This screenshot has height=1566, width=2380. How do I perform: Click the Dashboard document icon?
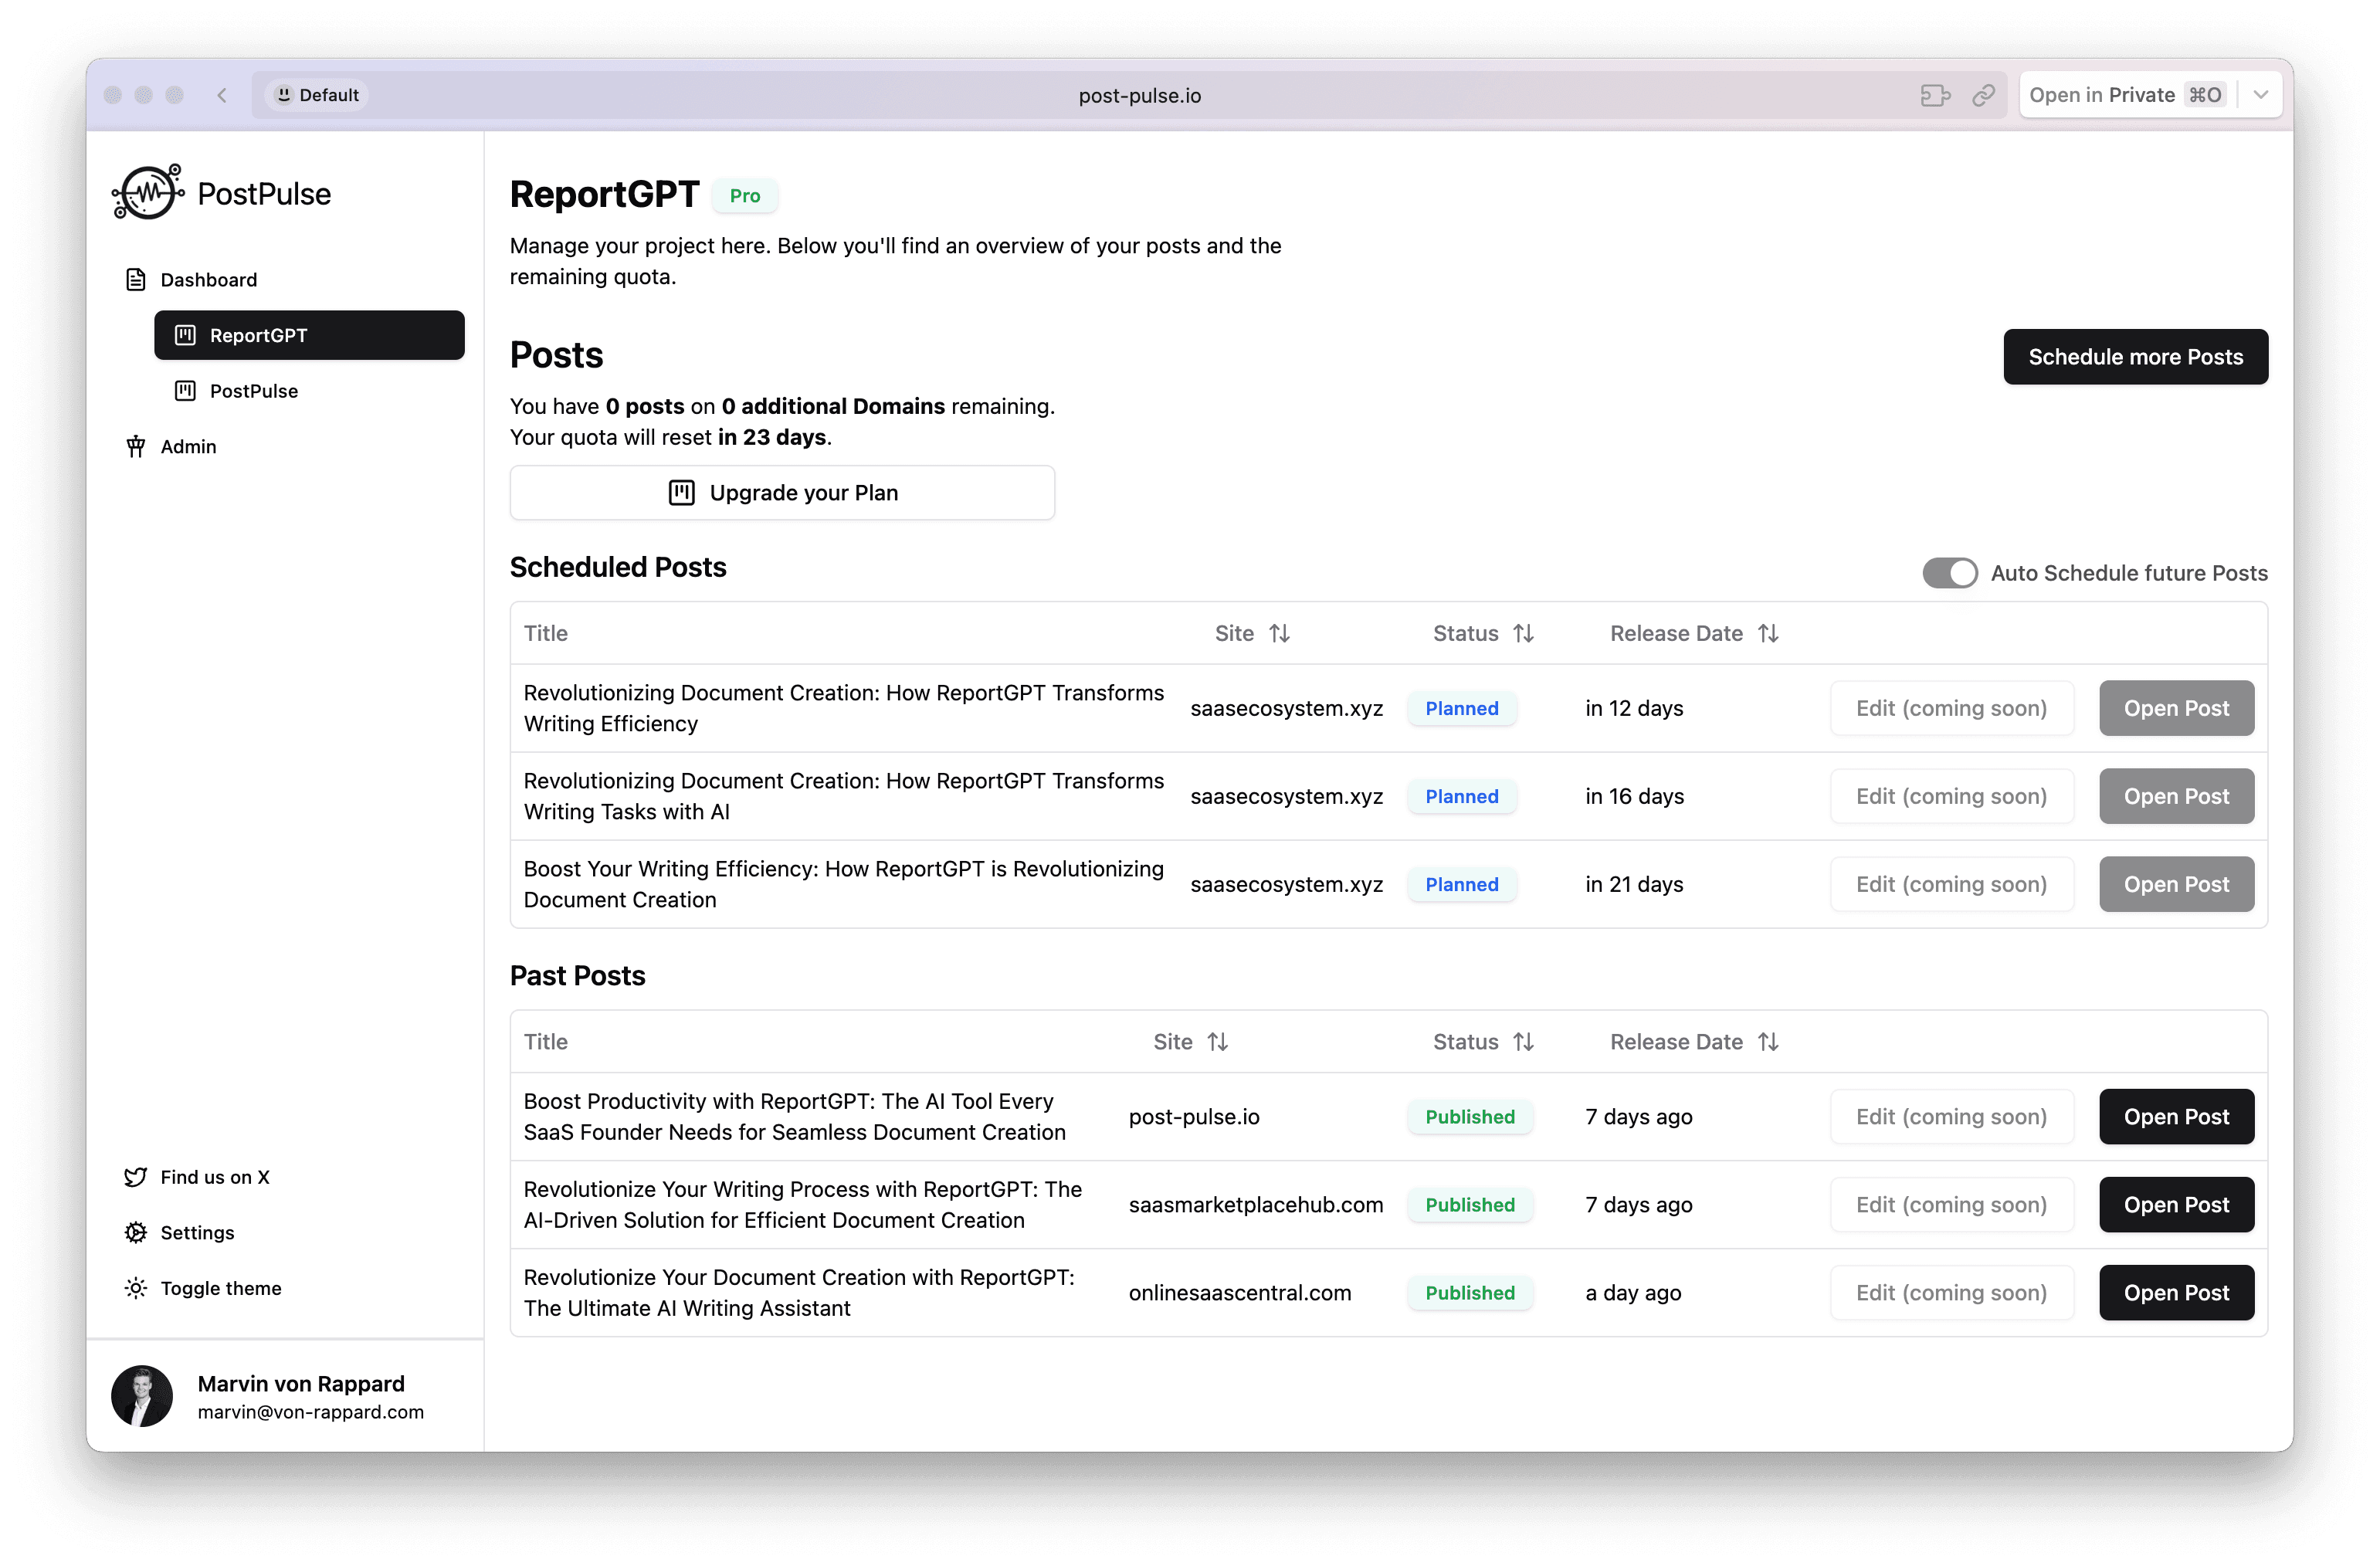[x=136, y=280]
